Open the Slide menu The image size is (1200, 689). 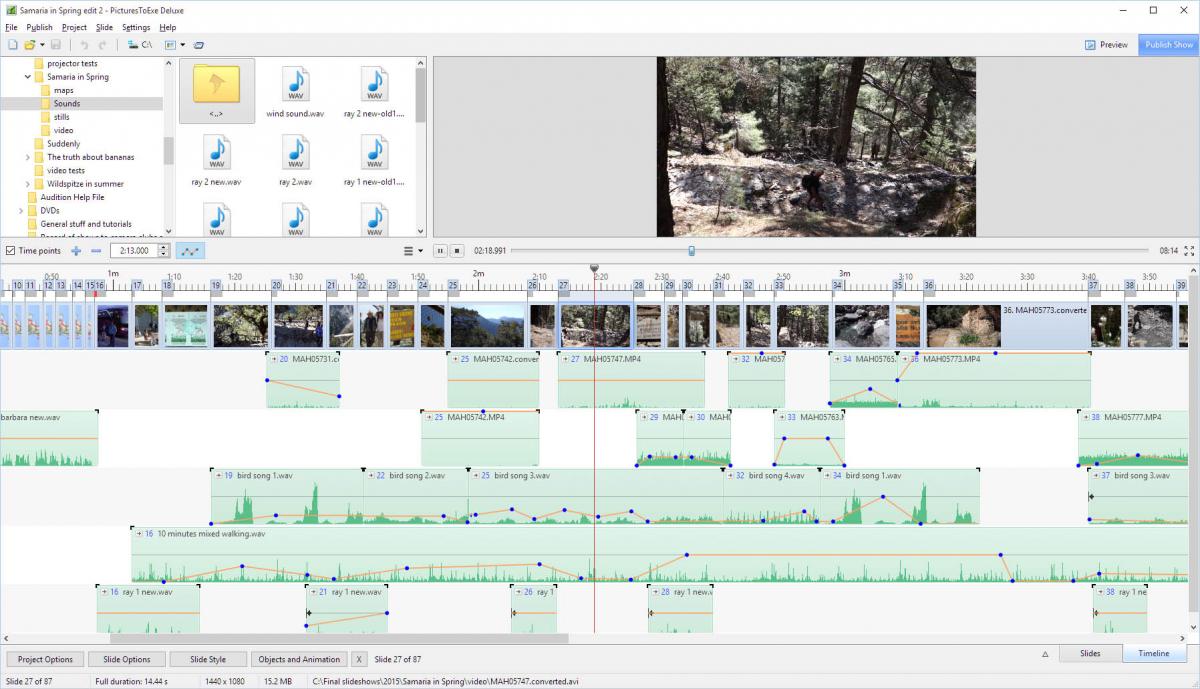pos(104,27)
